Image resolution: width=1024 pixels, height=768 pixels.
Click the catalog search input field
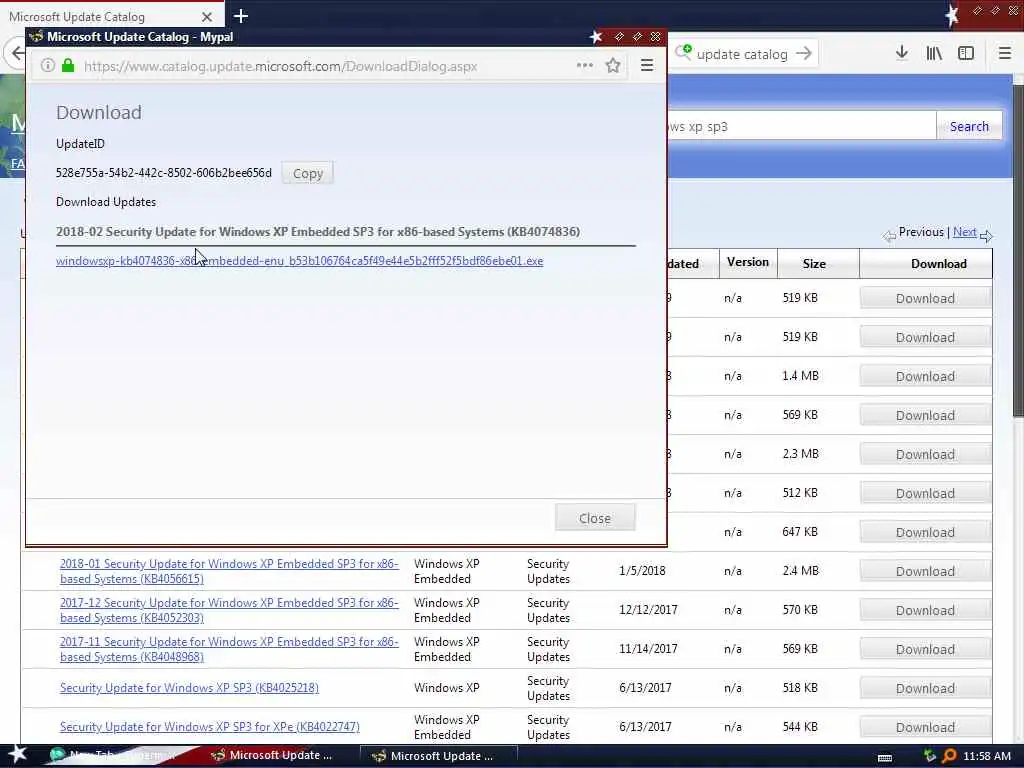(801, 126)
